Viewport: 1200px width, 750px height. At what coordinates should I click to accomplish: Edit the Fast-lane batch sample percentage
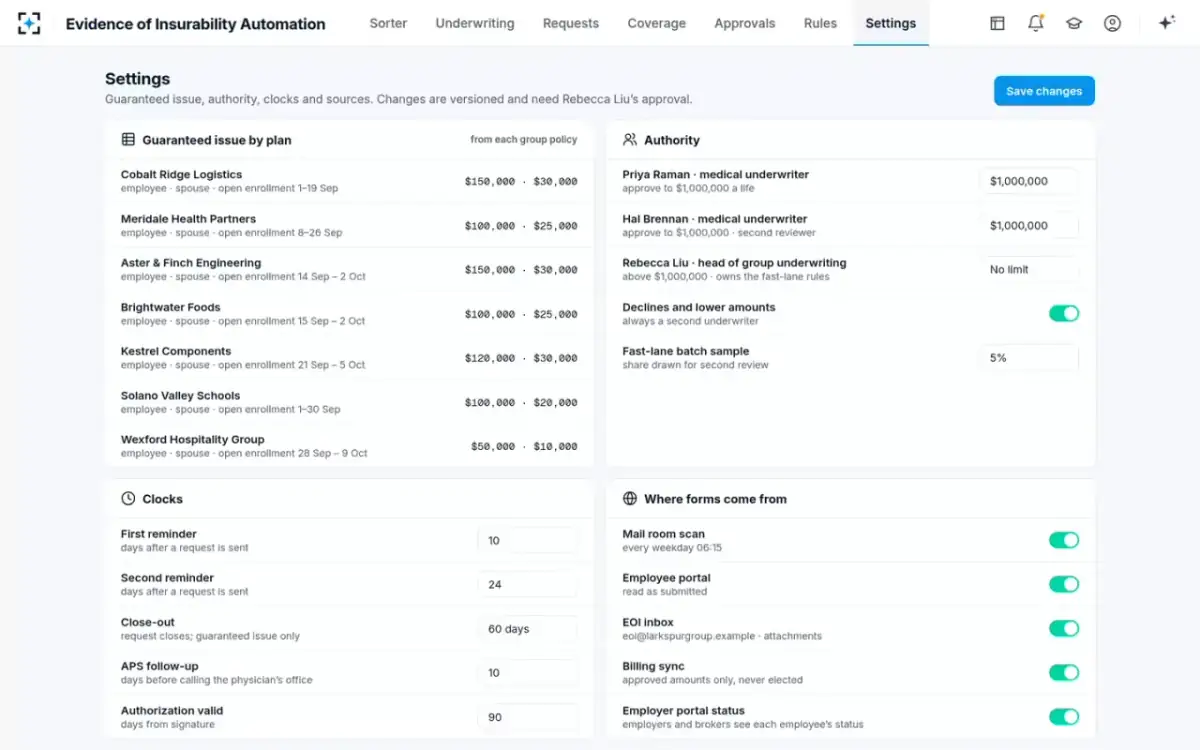point(1029,357)
